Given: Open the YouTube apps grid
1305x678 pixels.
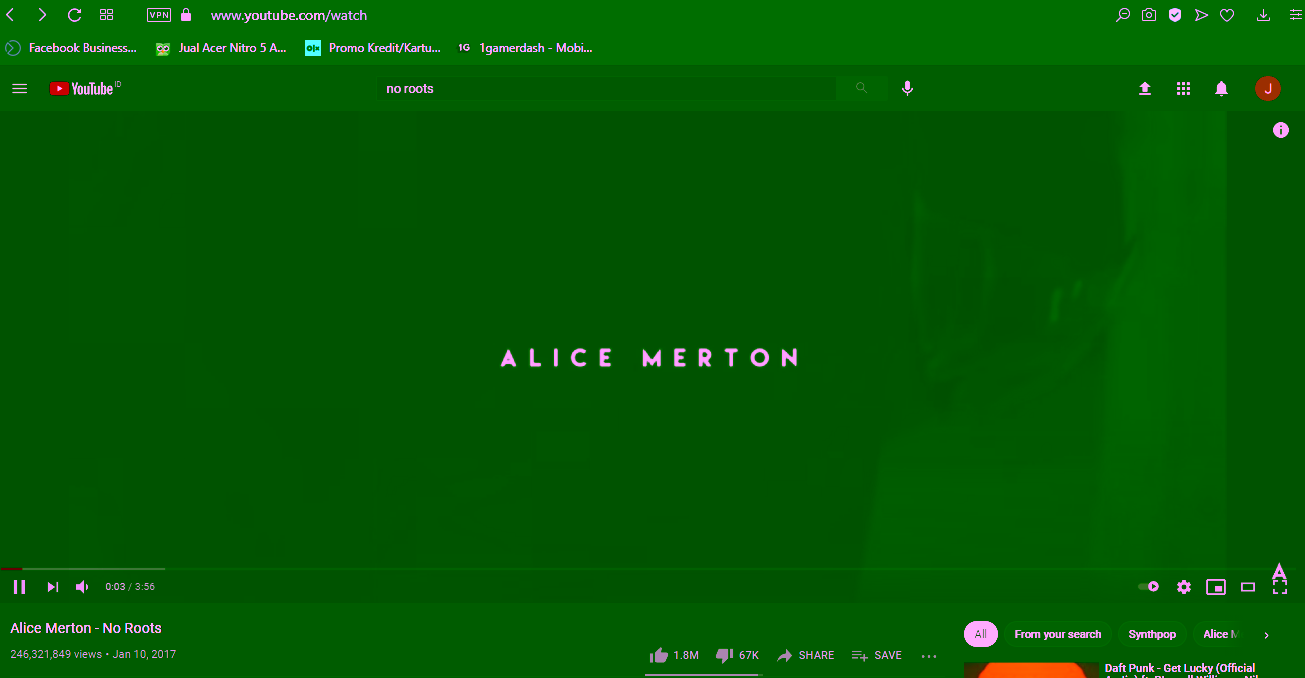Looking at the screenshot, I should click(1183, 89).
